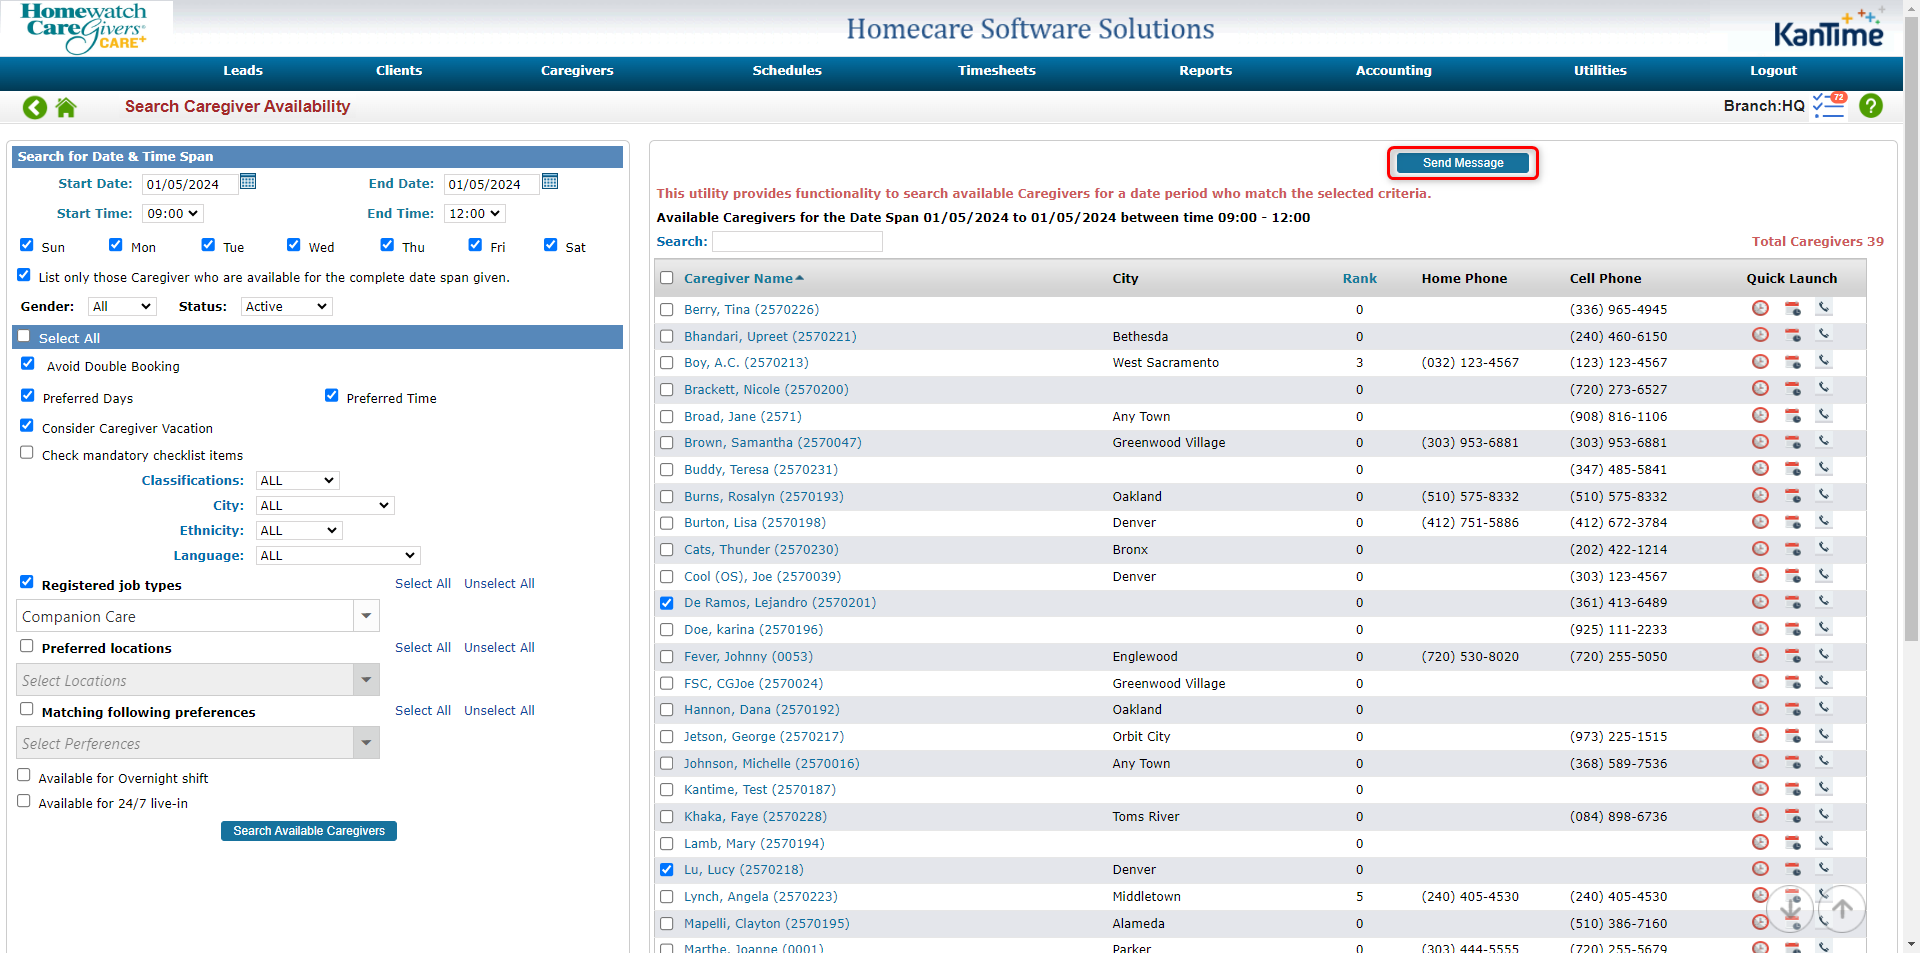The height and width of the screenshot is (953, 1920).
Task: Open the task list icon with 72 badge
Action: 1829,105
